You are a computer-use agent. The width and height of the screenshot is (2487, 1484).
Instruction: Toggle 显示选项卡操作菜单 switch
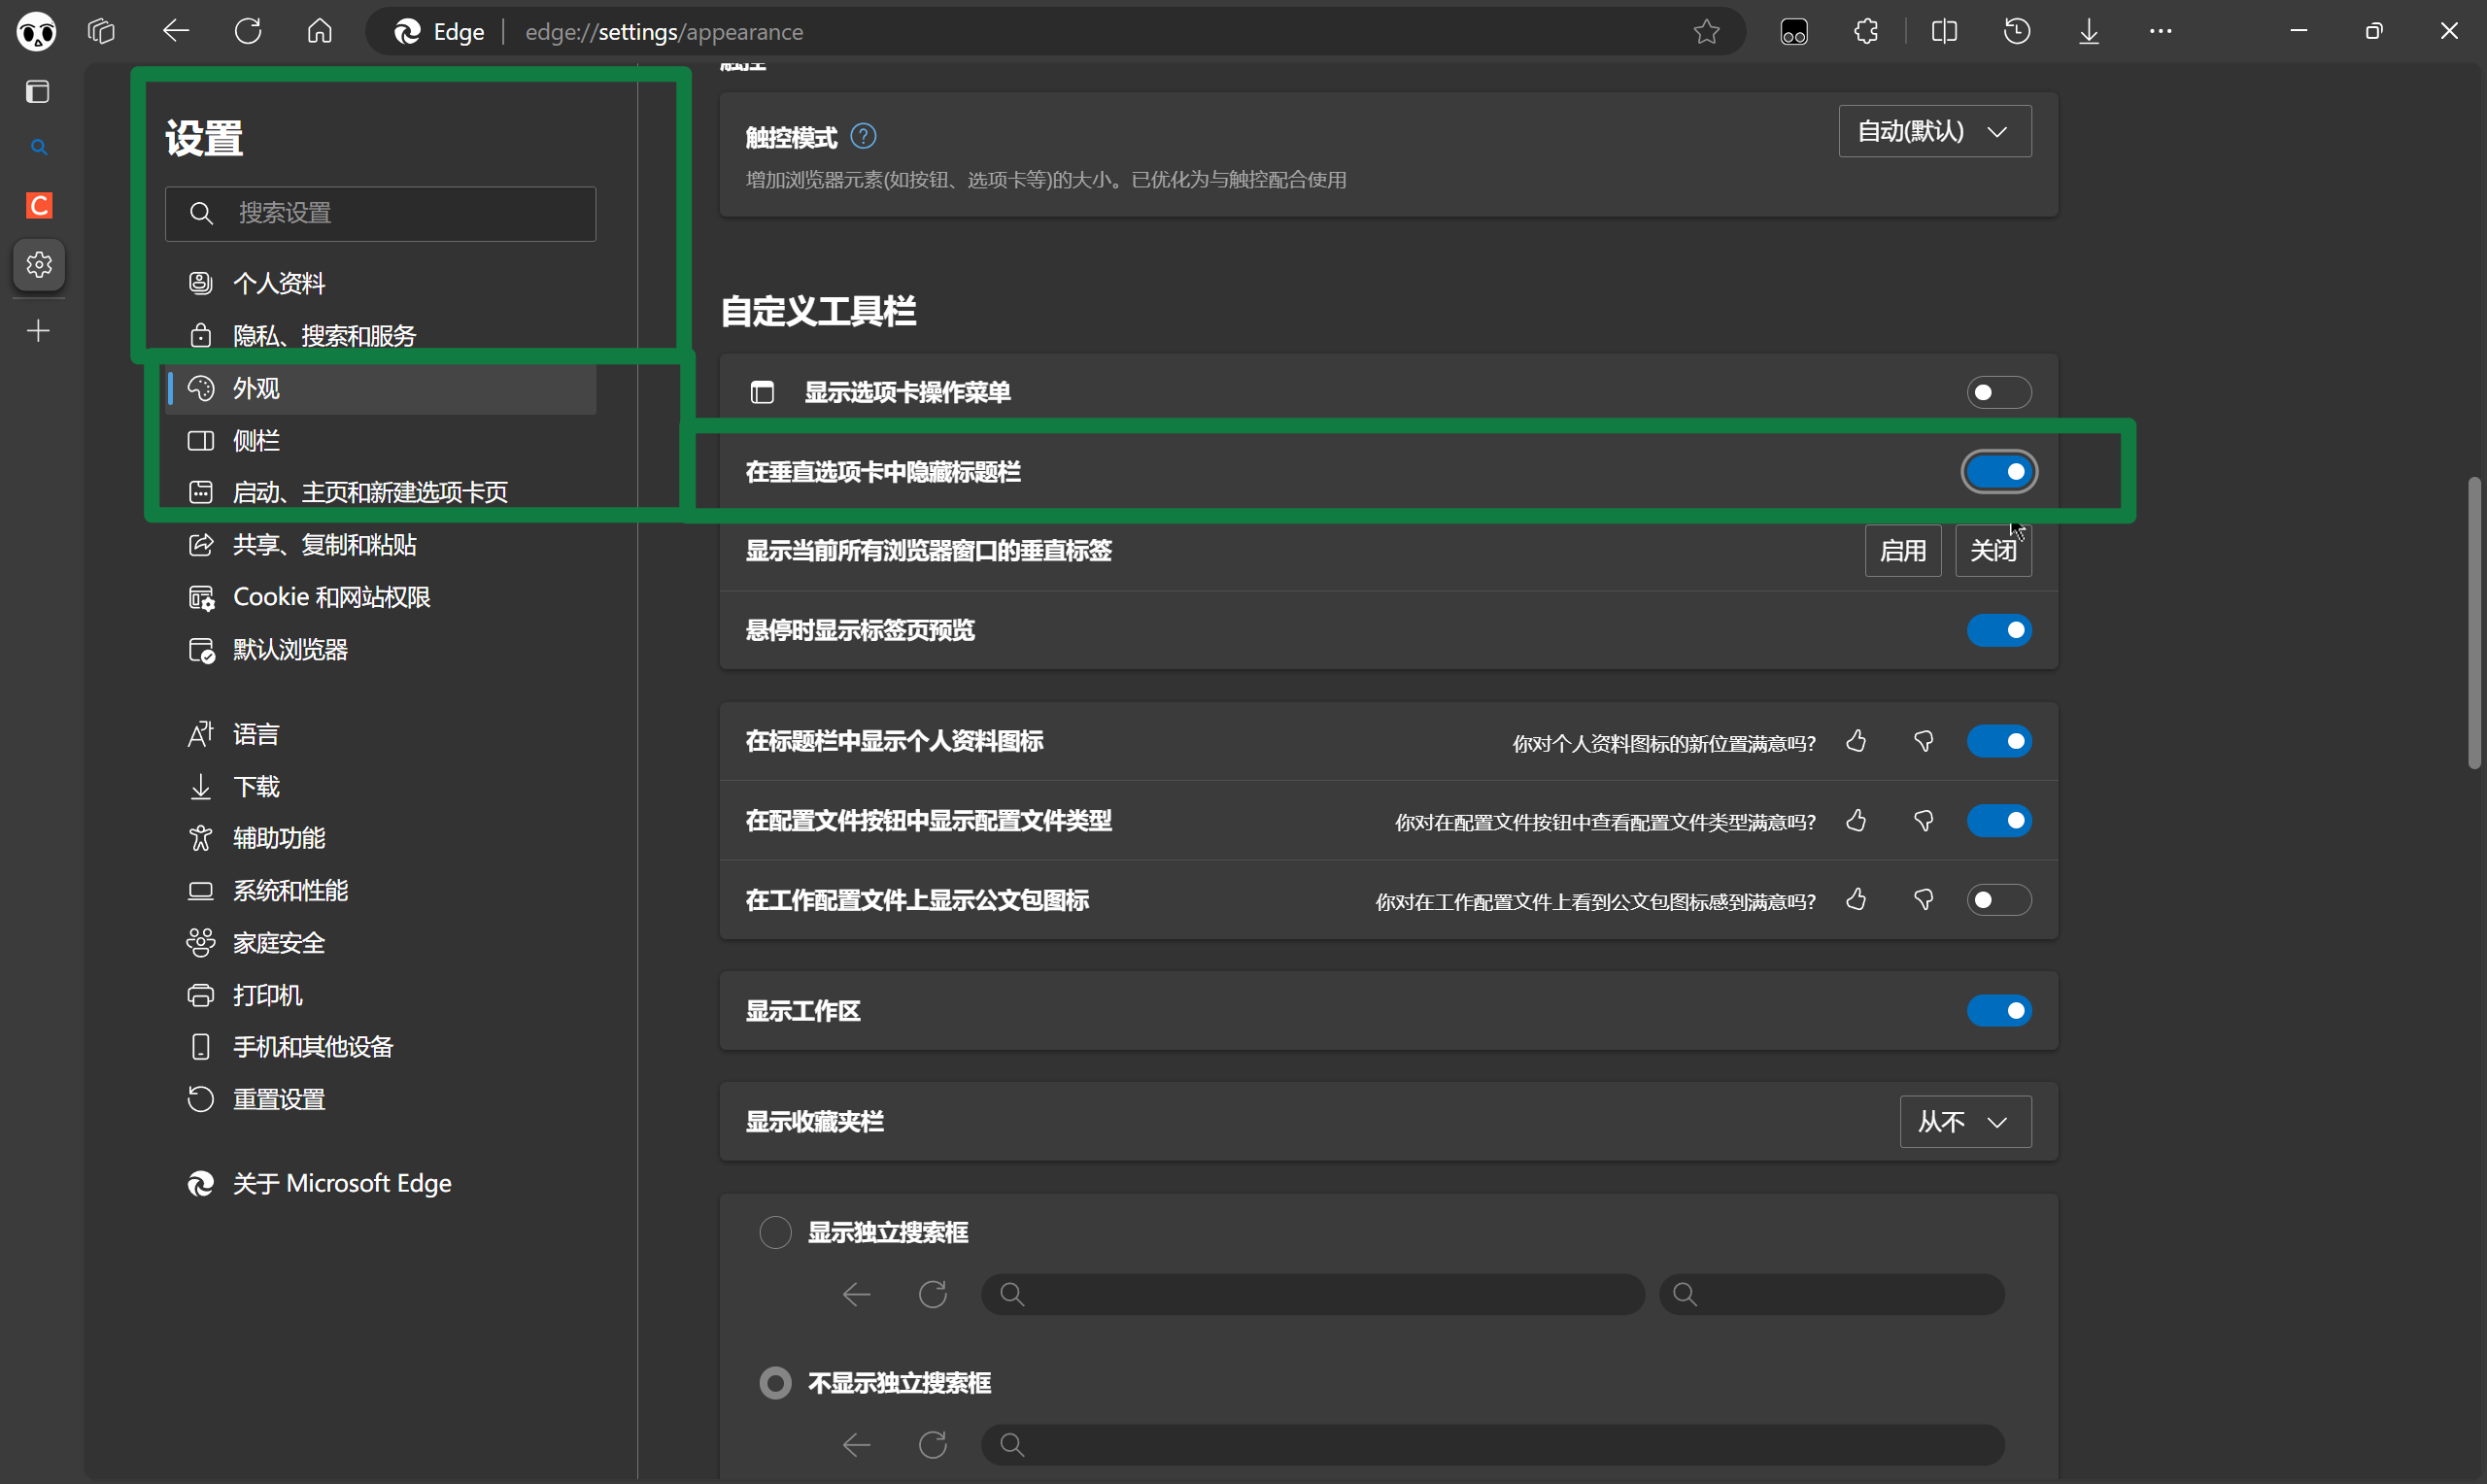point(1998,392)
